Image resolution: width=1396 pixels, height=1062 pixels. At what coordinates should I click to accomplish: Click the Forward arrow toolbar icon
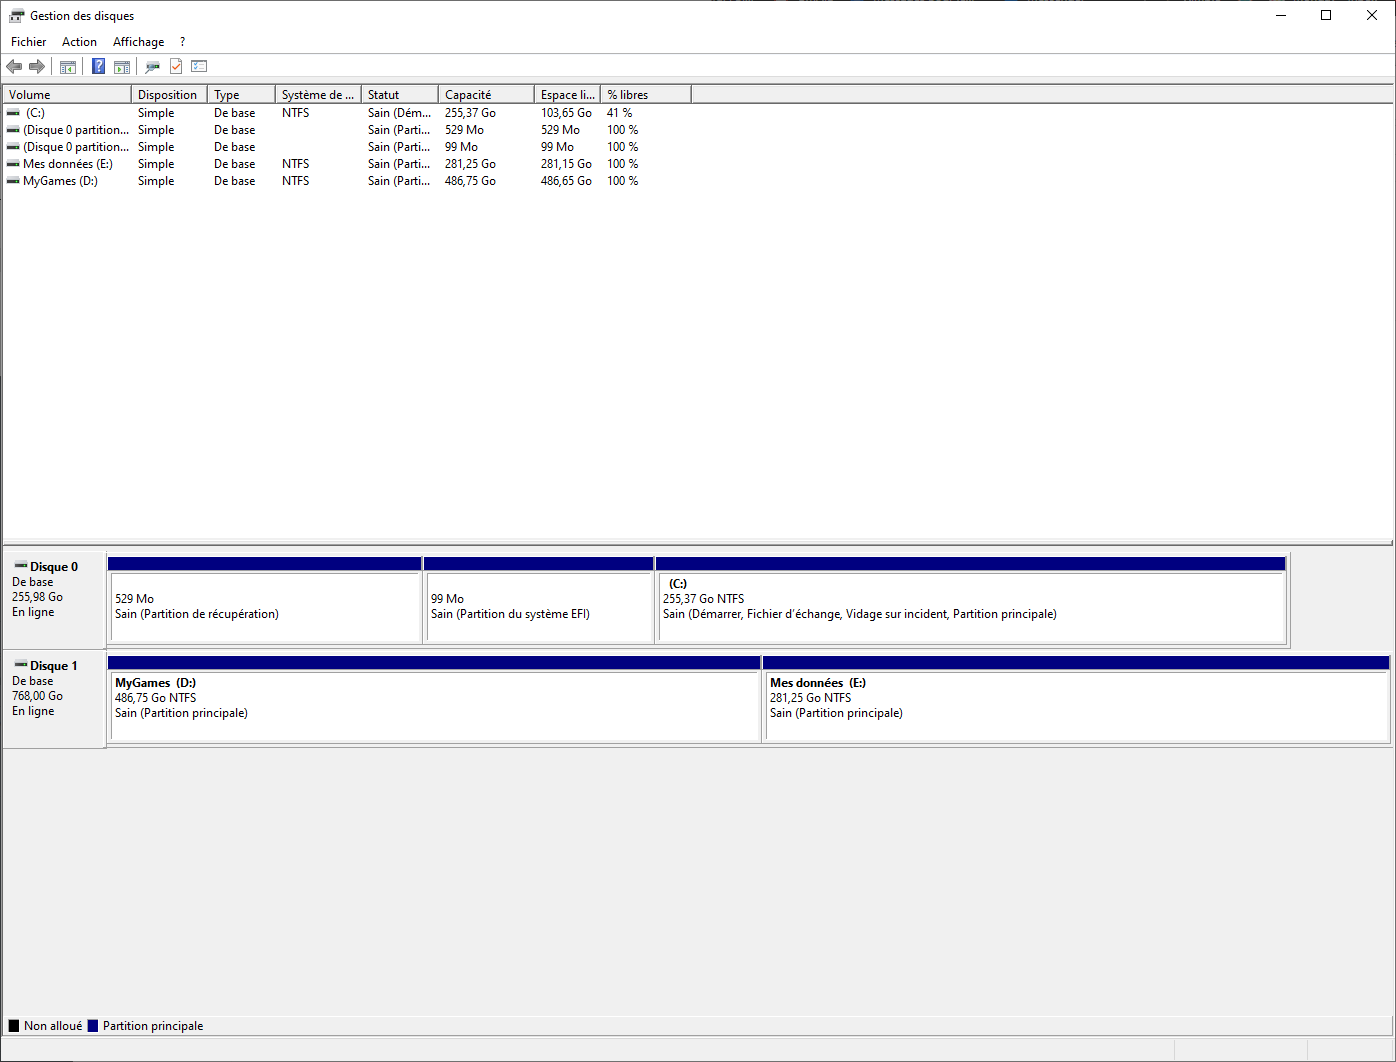[37, 67]
